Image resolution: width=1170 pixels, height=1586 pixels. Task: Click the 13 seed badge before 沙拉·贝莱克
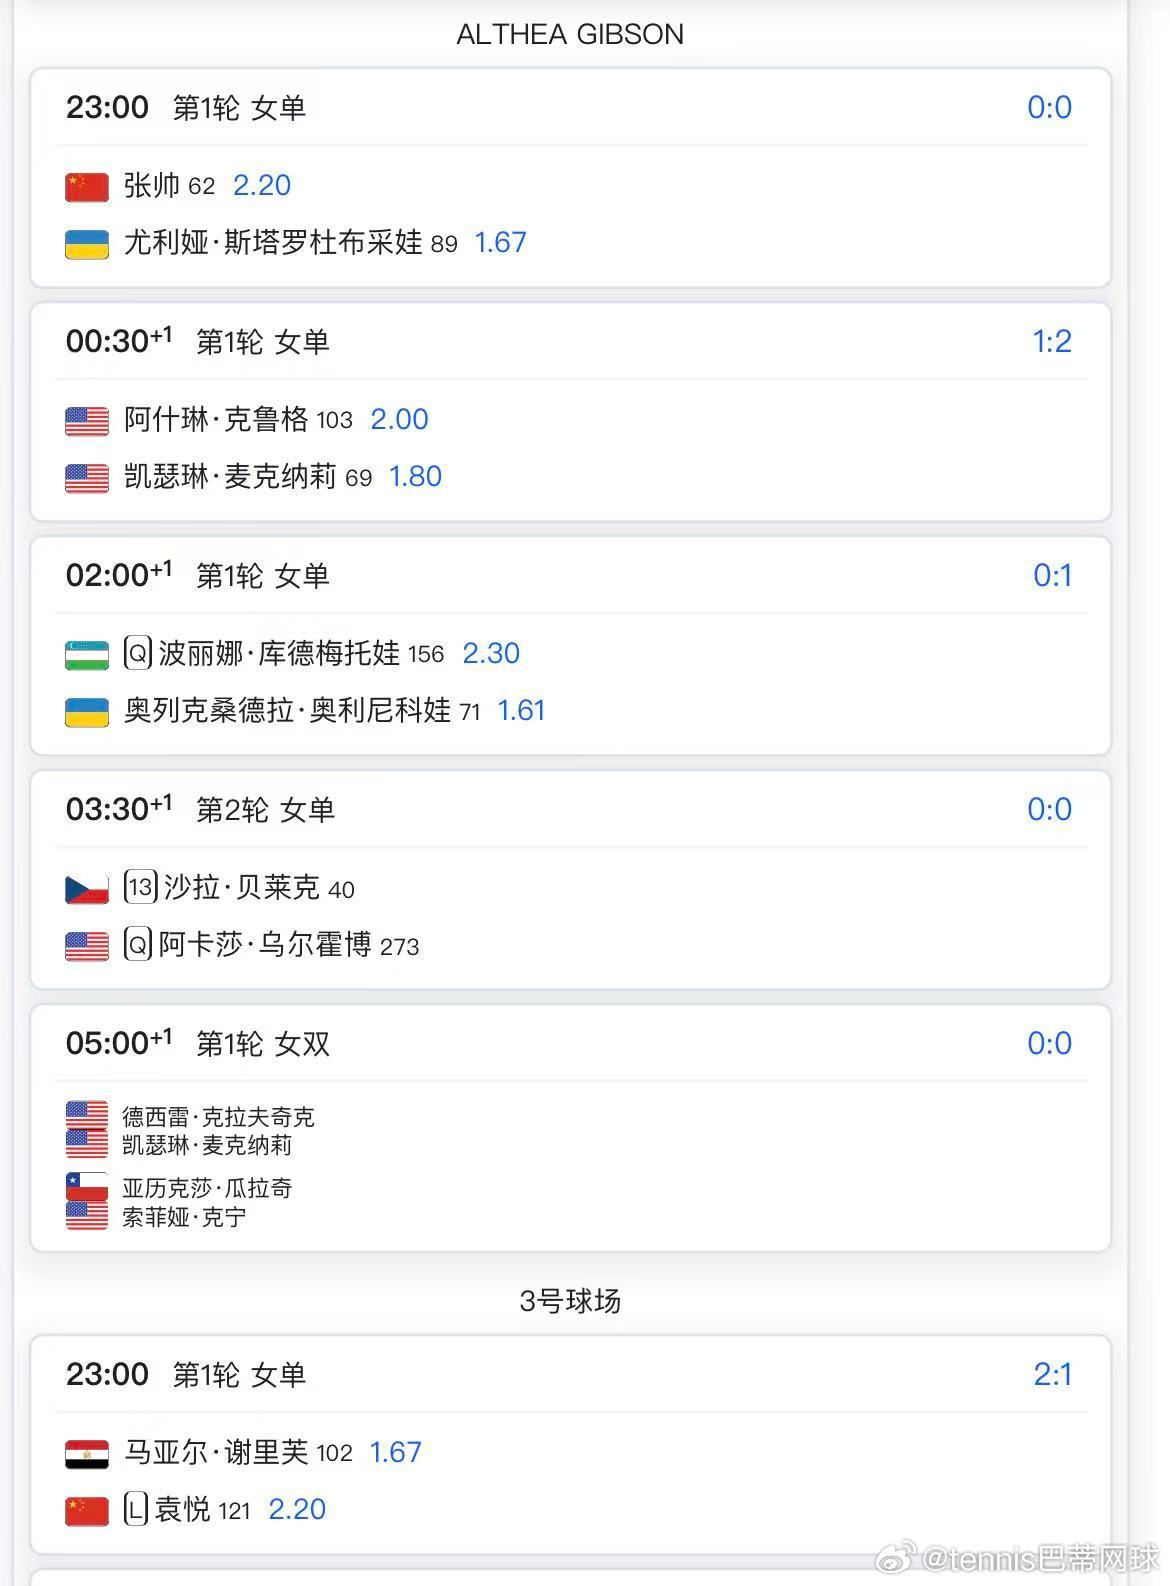tap(141, 887)
